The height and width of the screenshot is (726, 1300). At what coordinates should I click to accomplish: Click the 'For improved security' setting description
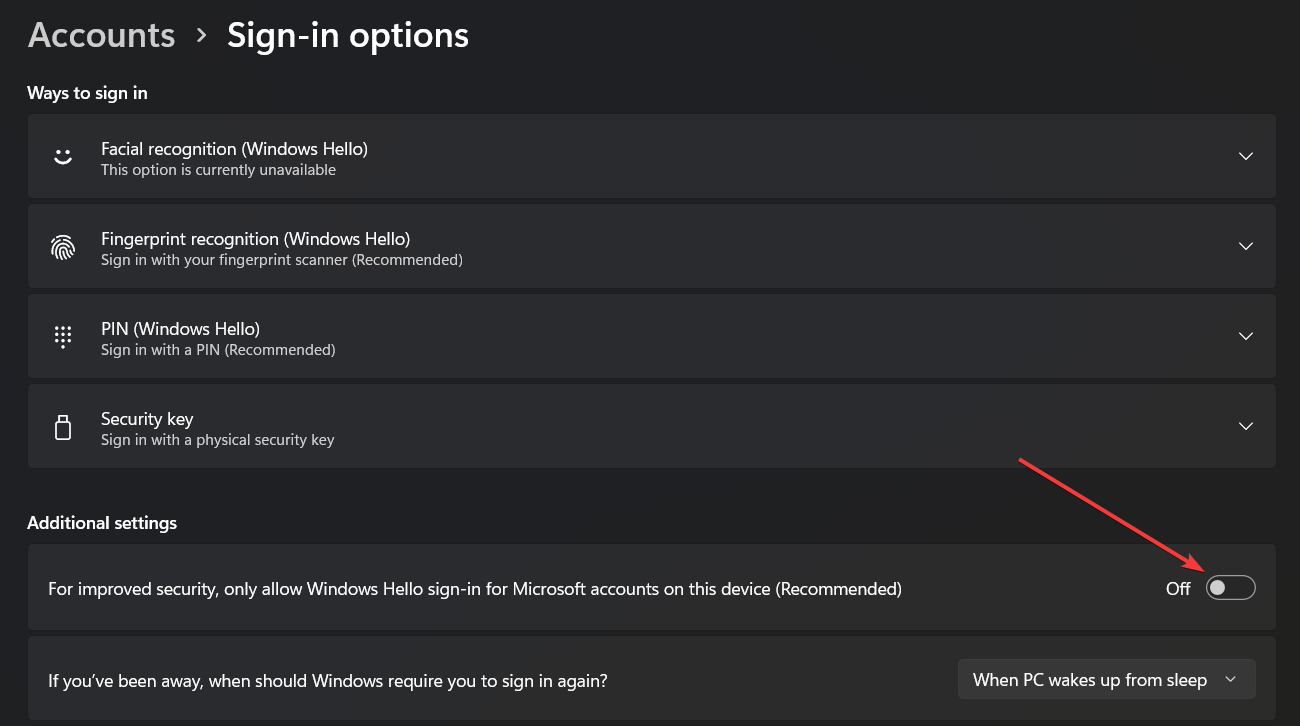pyautogui.click(x=475, y=589)
